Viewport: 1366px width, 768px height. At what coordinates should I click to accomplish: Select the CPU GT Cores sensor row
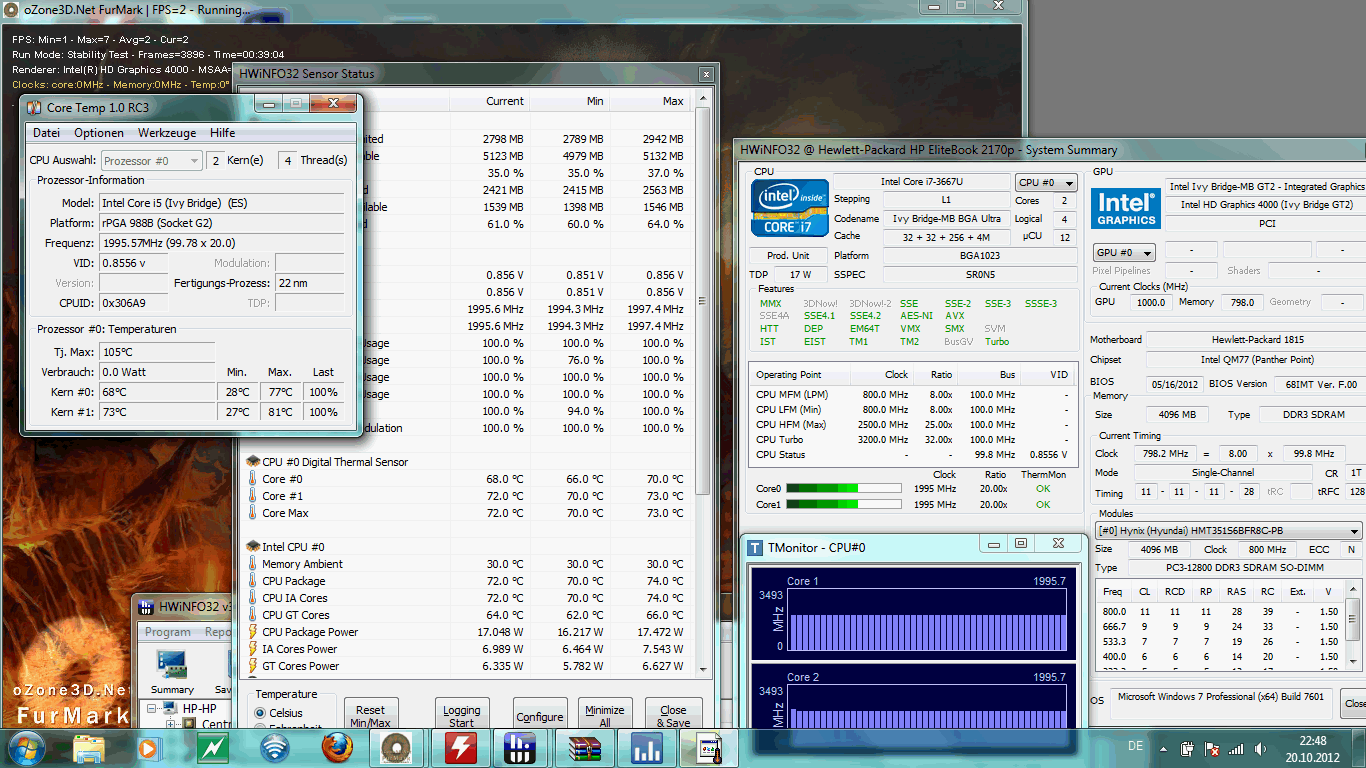(469, 615)
